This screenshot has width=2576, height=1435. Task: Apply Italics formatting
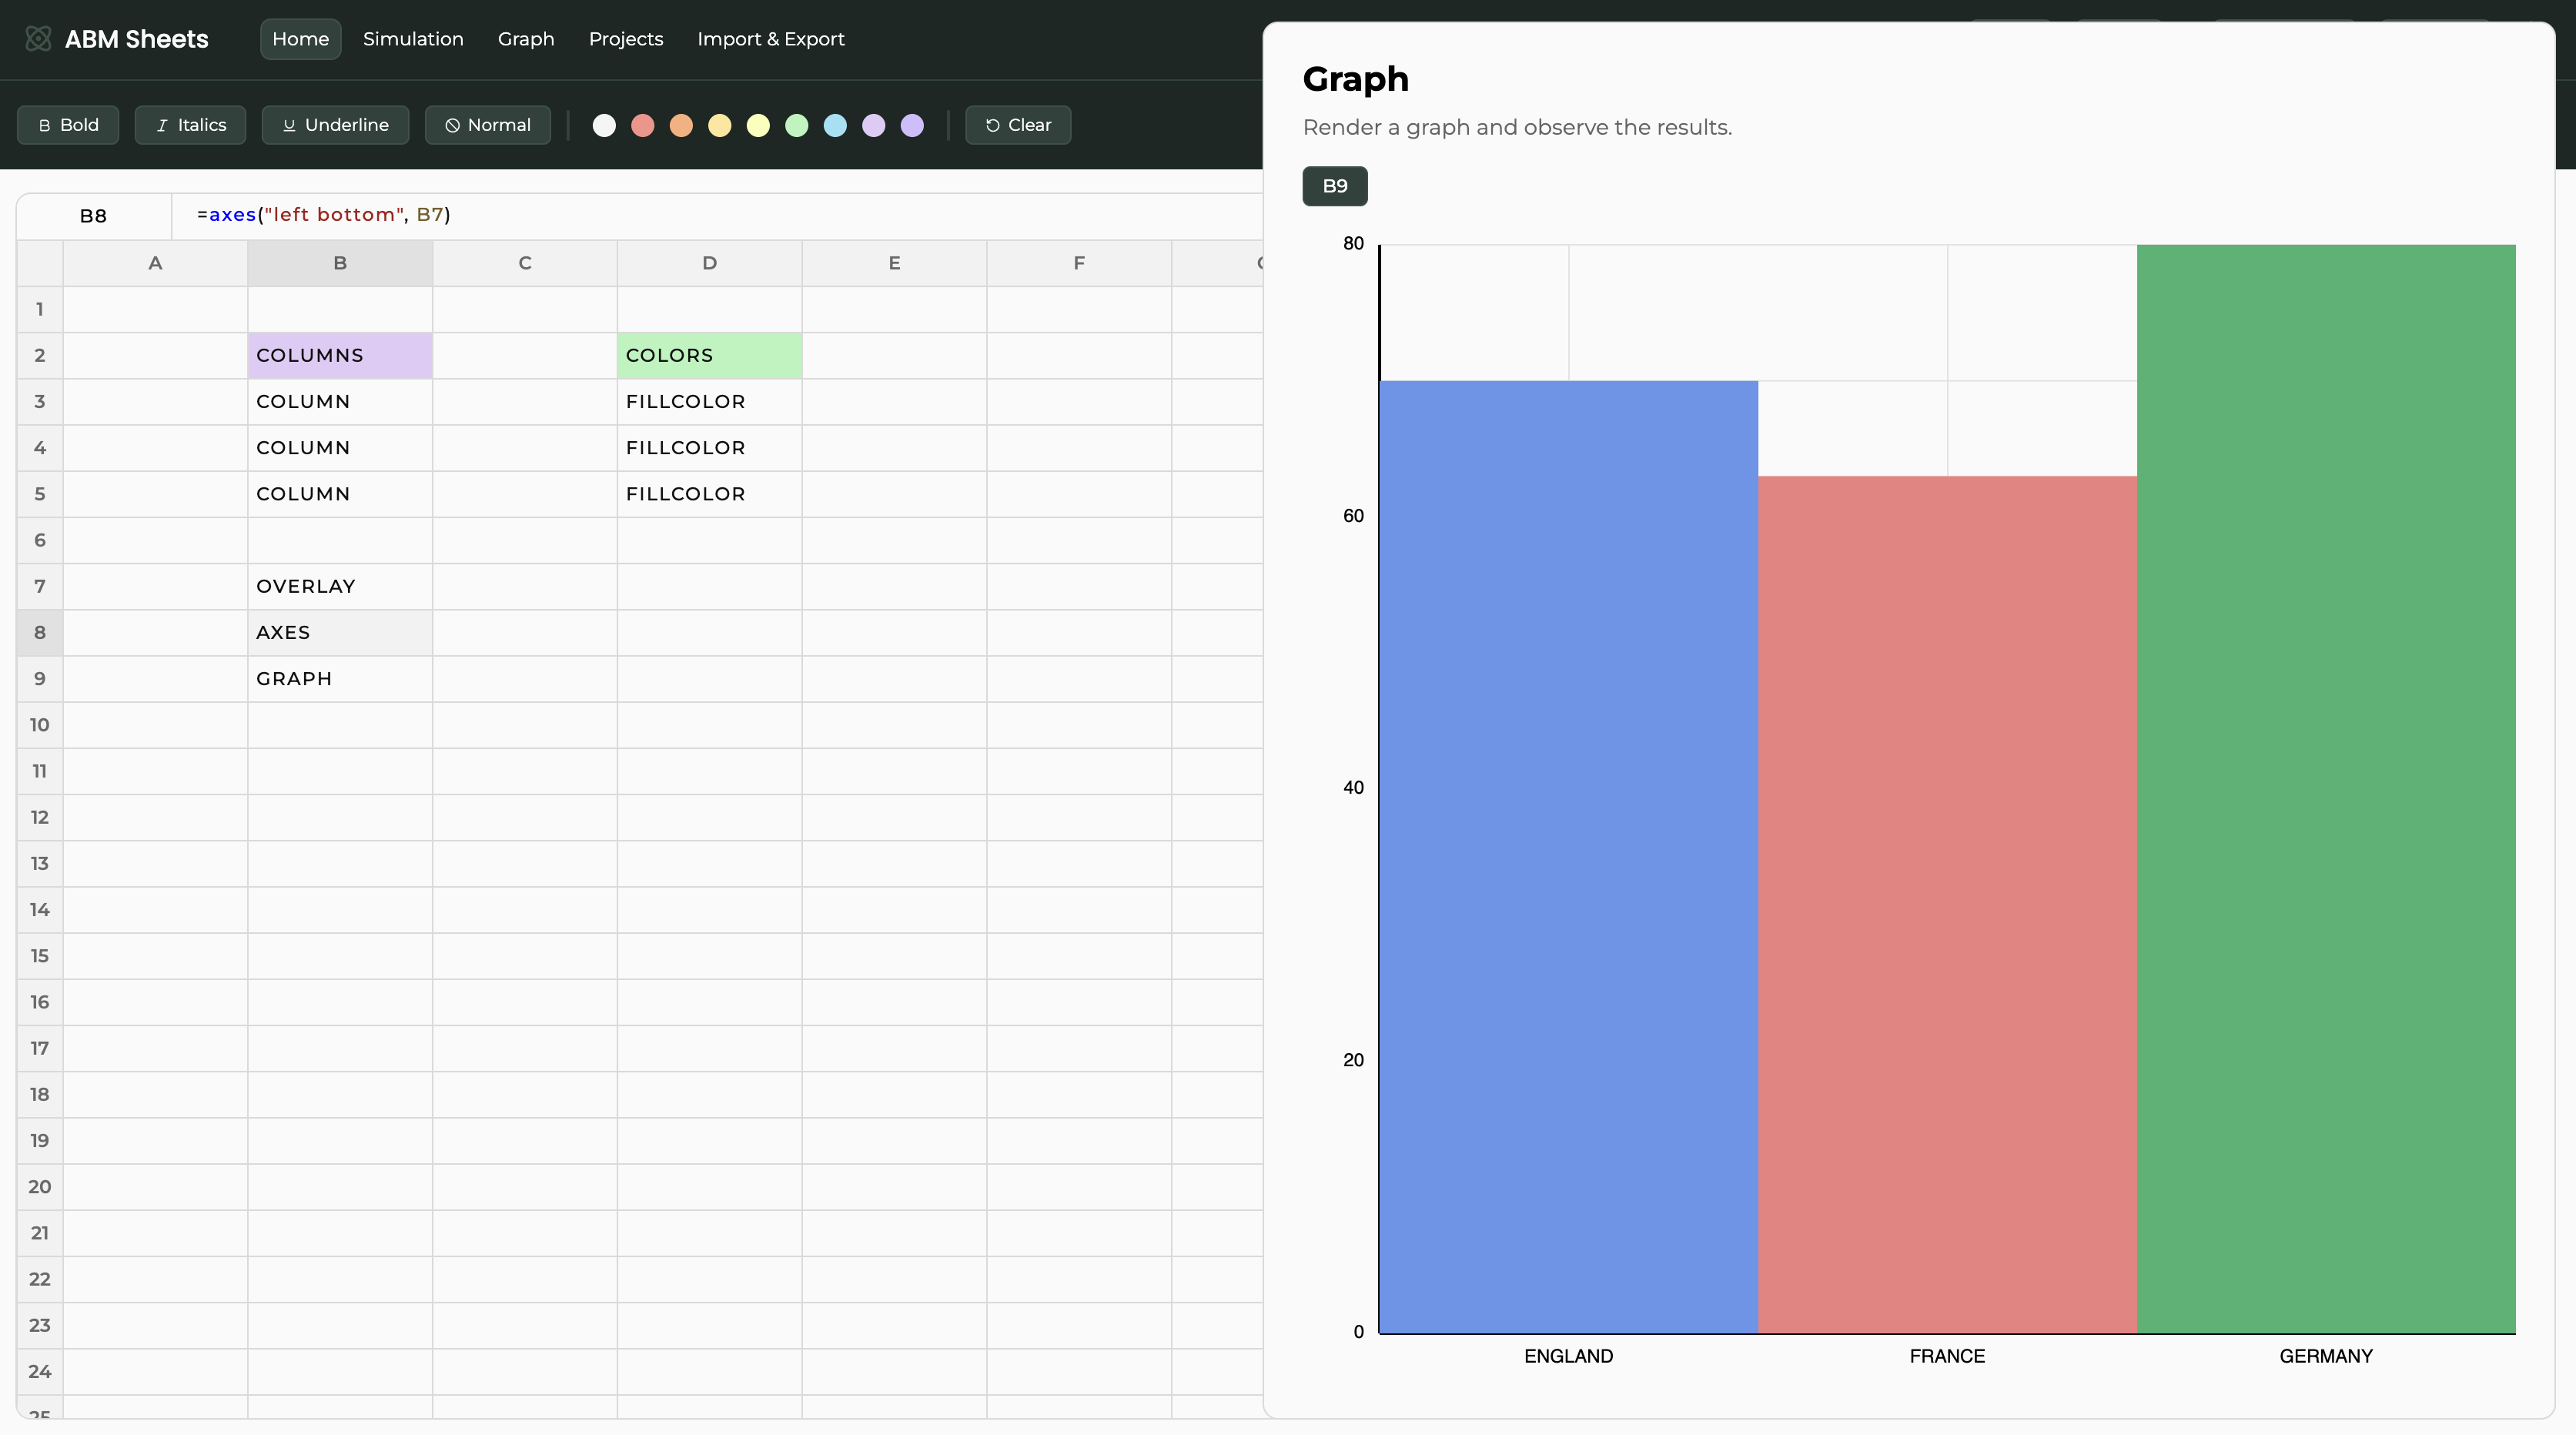[190, 125]
